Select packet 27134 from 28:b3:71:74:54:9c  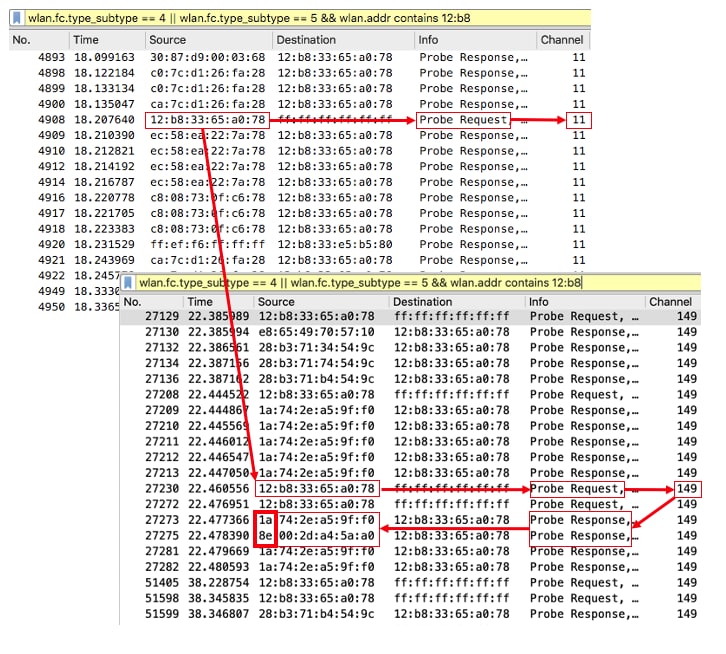(410, 364)
